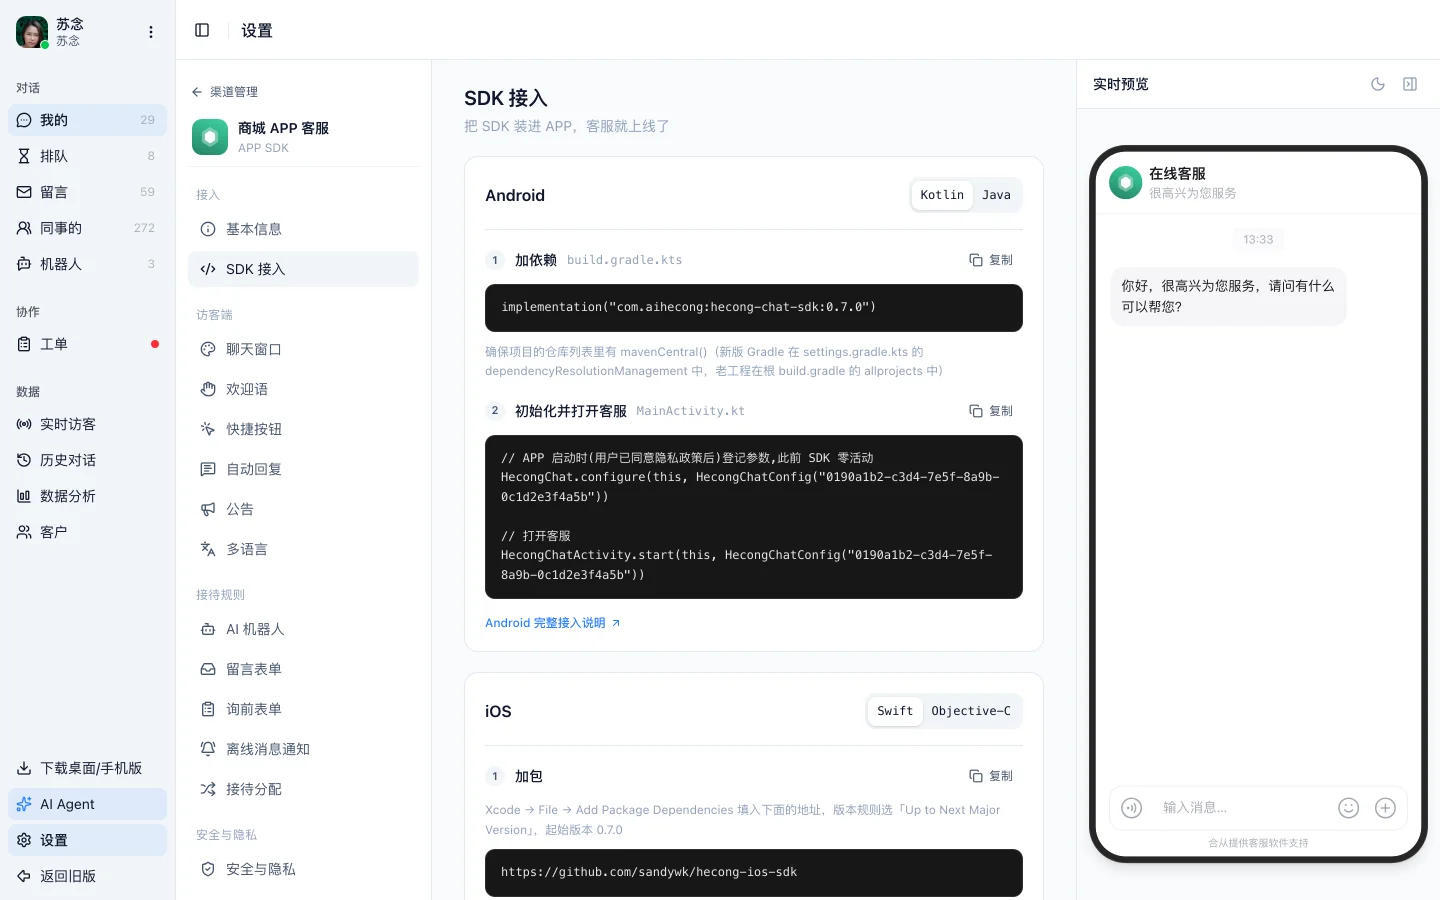The width and height of the screenshot is (1440, 900).
Task: Click the 输入消息 field in the preview
Action: (x=1240, y=808)
